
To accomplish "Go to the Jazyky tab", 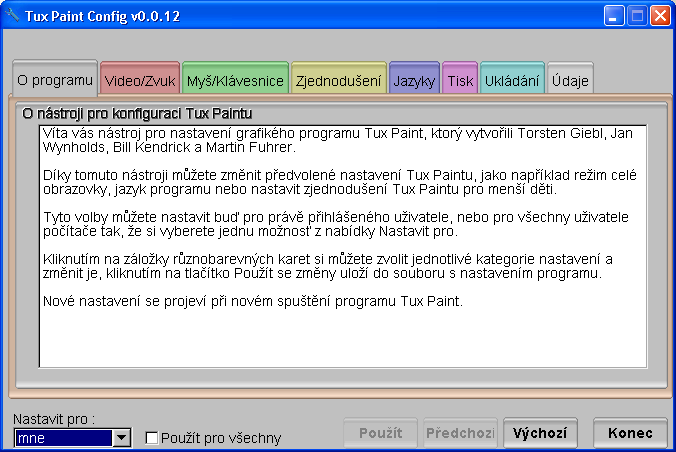I will coord(414,79).
